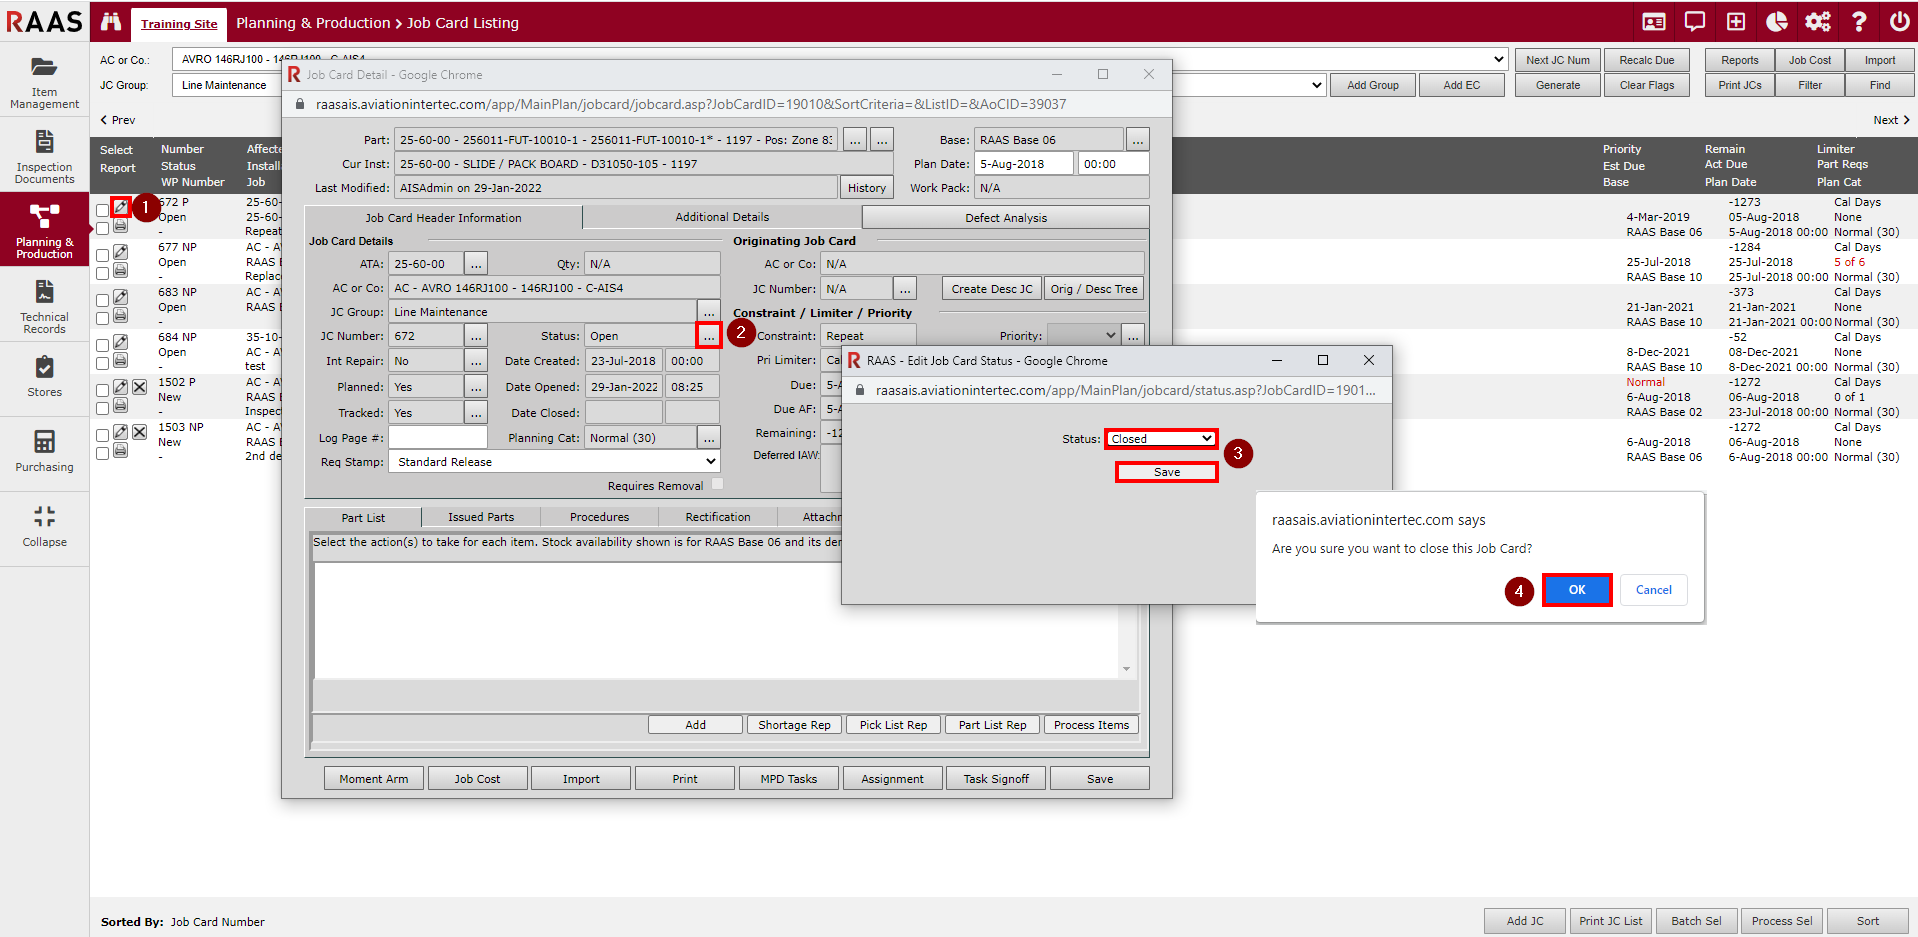This screenshot has height=937, width=1918.
Task: Click into the Log Page # field
Action: (437, 438)
